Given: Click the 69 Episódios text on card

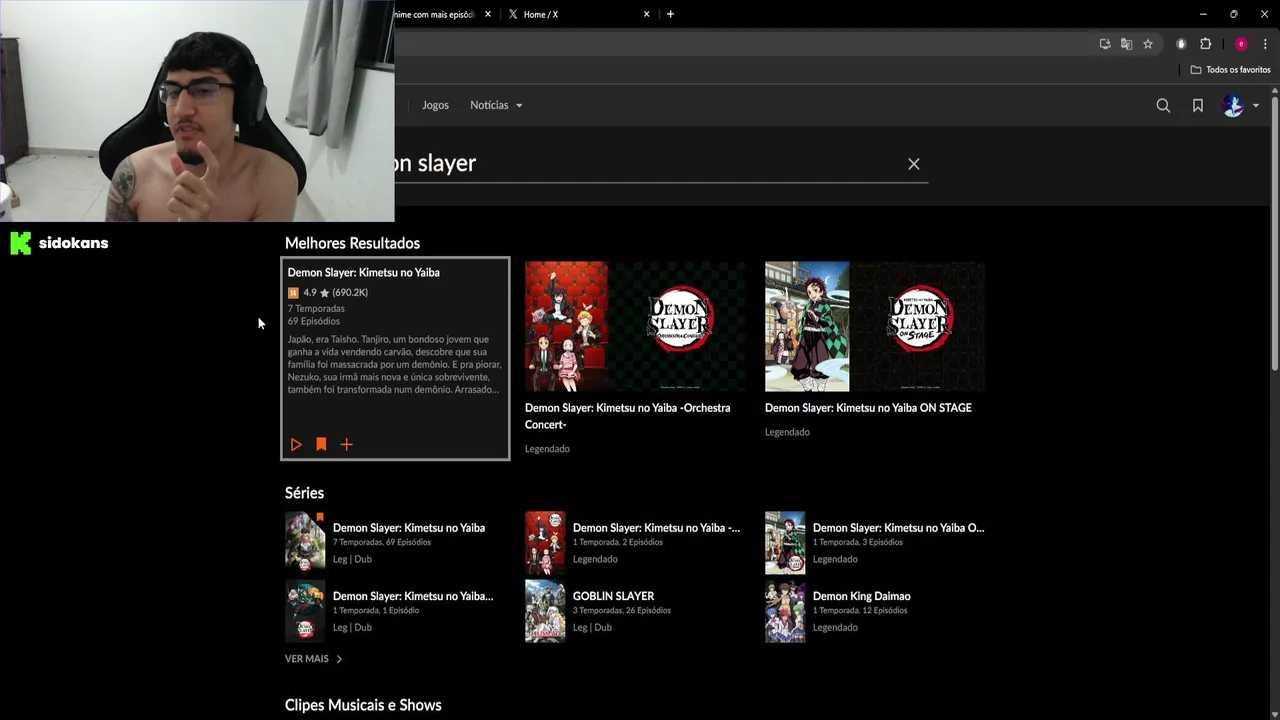Looking at the screenshot, I should (313, 321).
